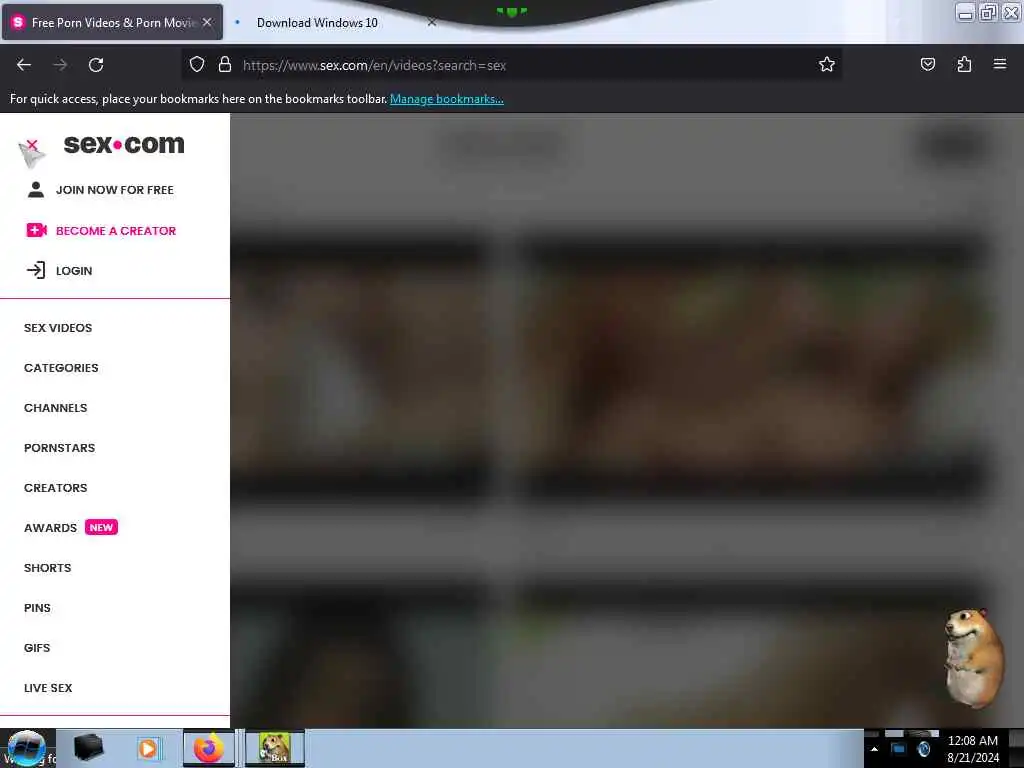Screen dimensions: 1024x768
Task: Click the hamster desktop mascot
Action: tap(974, 658)
